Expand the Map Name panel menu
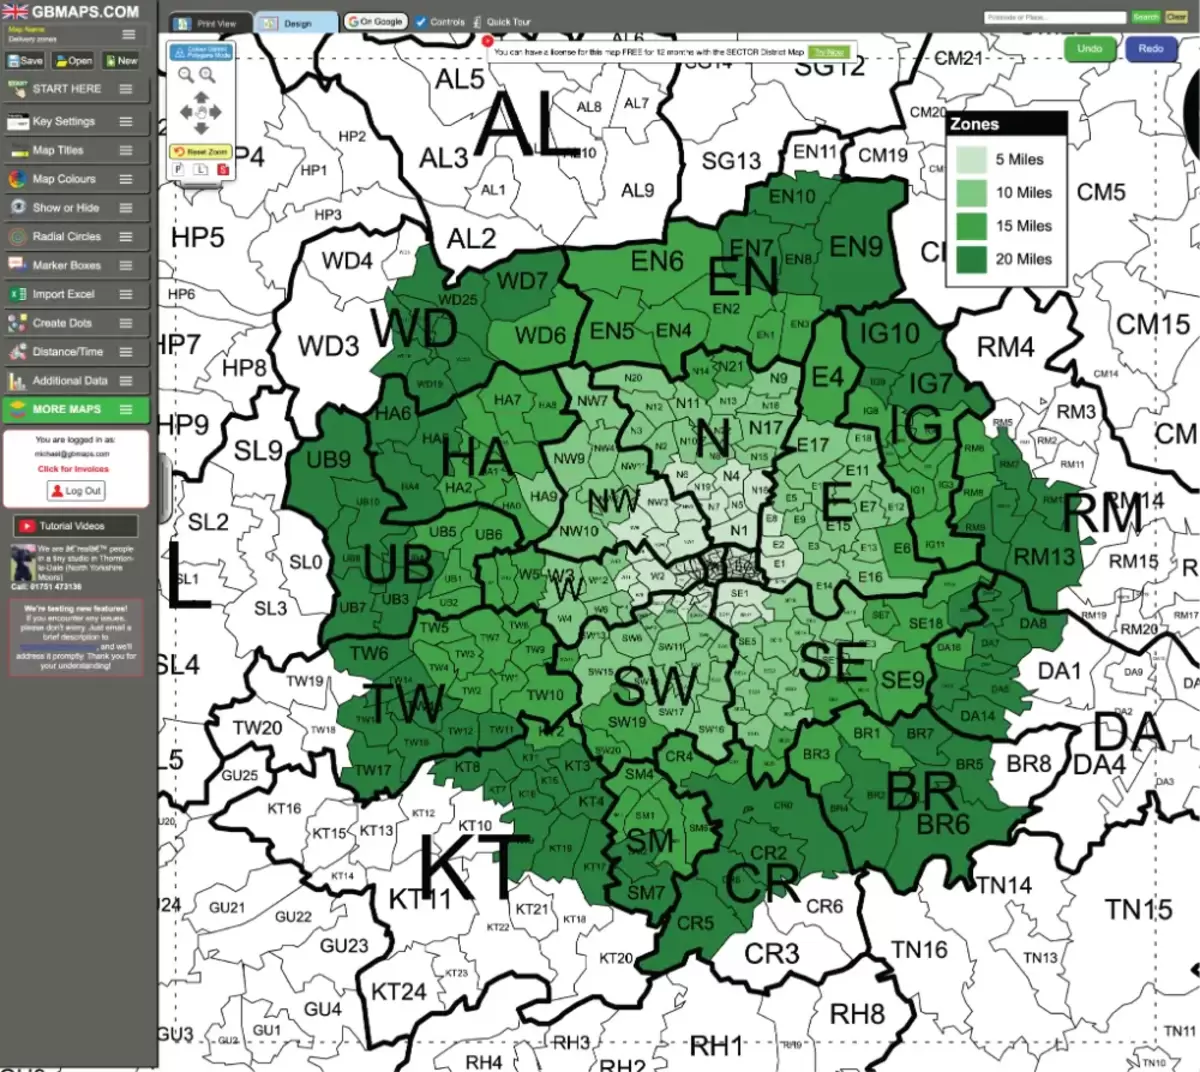This screenshot has height=1072, width=1200. [129, 35]
